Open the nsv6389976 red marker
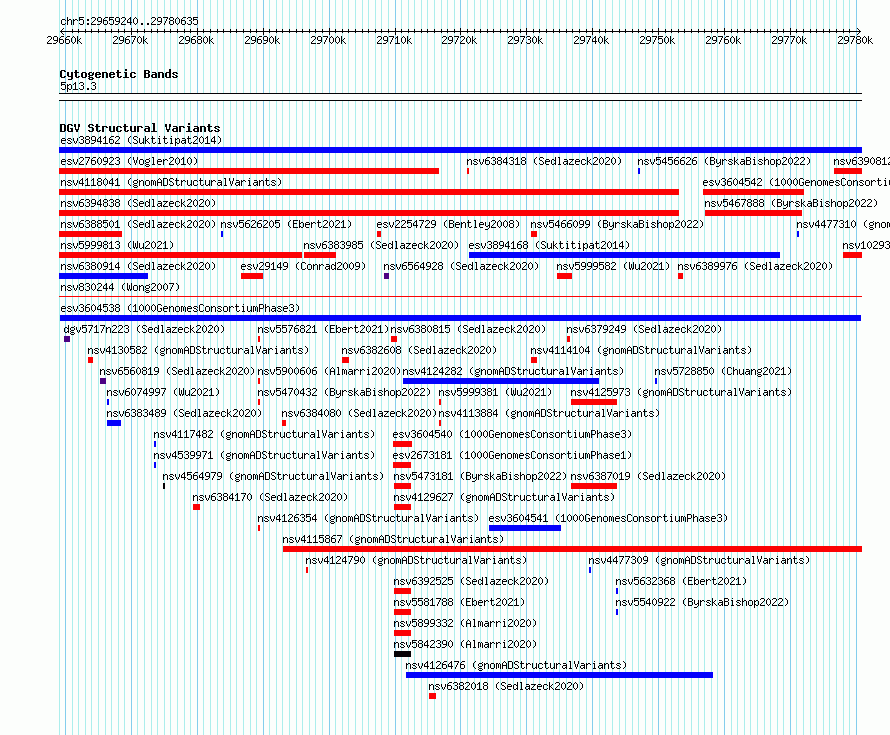Viewport: 890px width, 735px height. 681,276
